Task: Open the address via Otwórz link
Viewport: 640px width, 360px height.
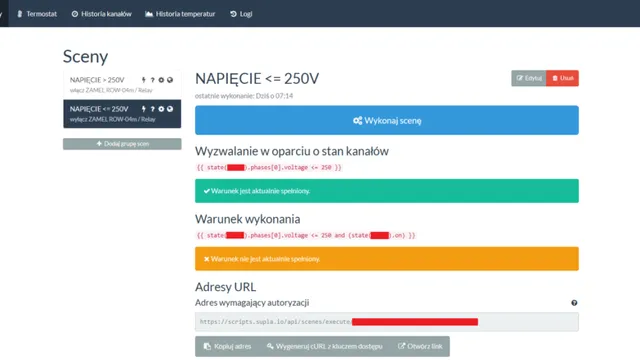Action: (420, 347)
